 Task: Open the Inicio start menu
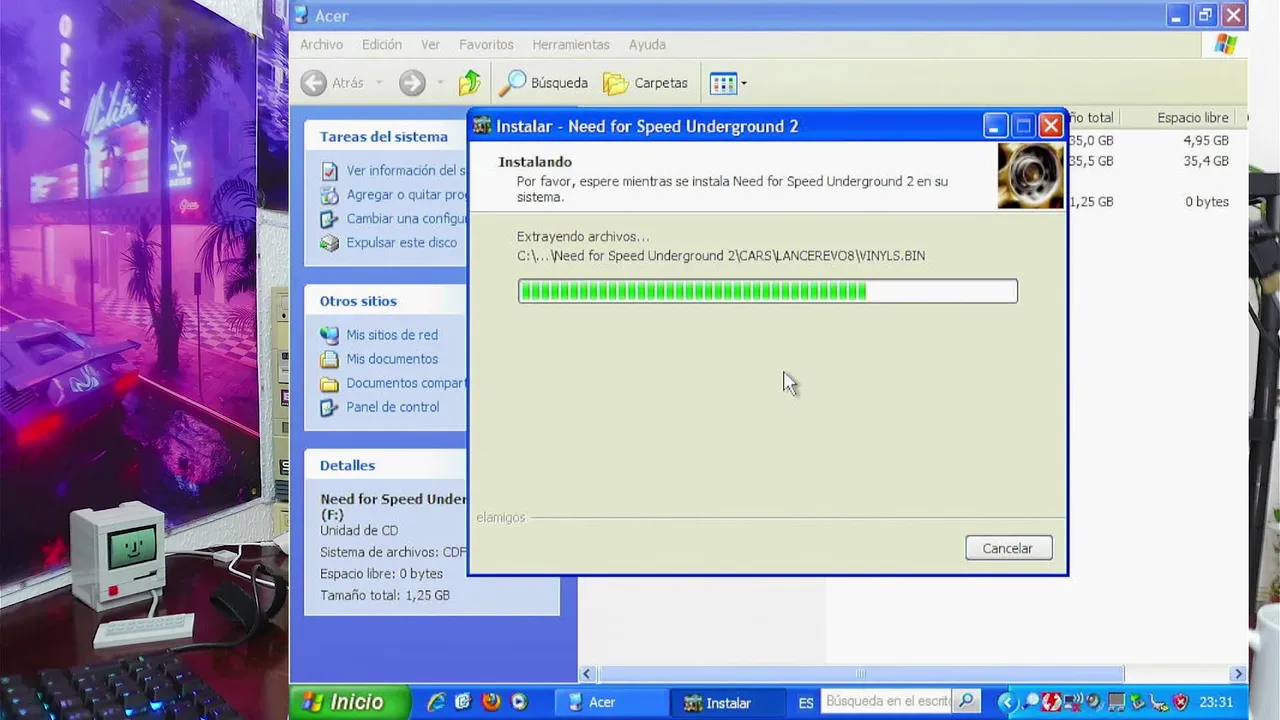pyautogui.click(x=350, y=702)
